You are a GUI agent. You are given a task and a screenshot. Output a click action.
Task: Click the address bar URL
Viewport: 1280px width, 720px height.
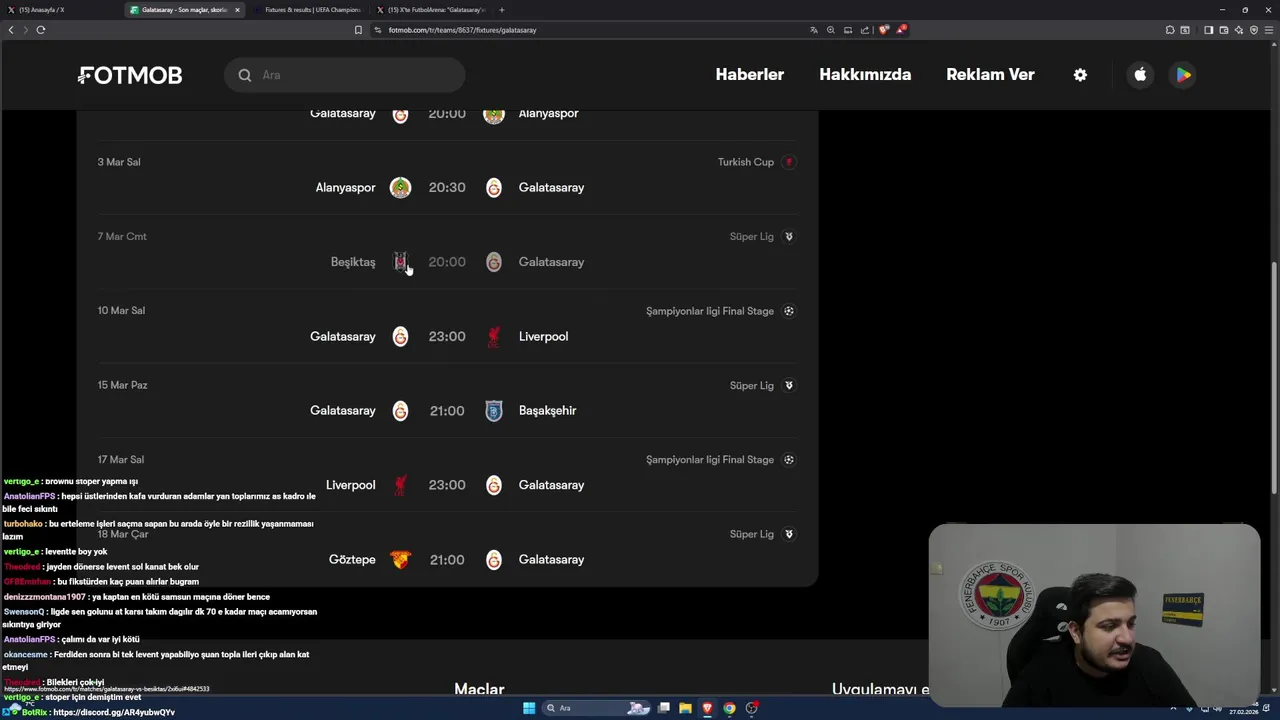click(x=462, y=30)
